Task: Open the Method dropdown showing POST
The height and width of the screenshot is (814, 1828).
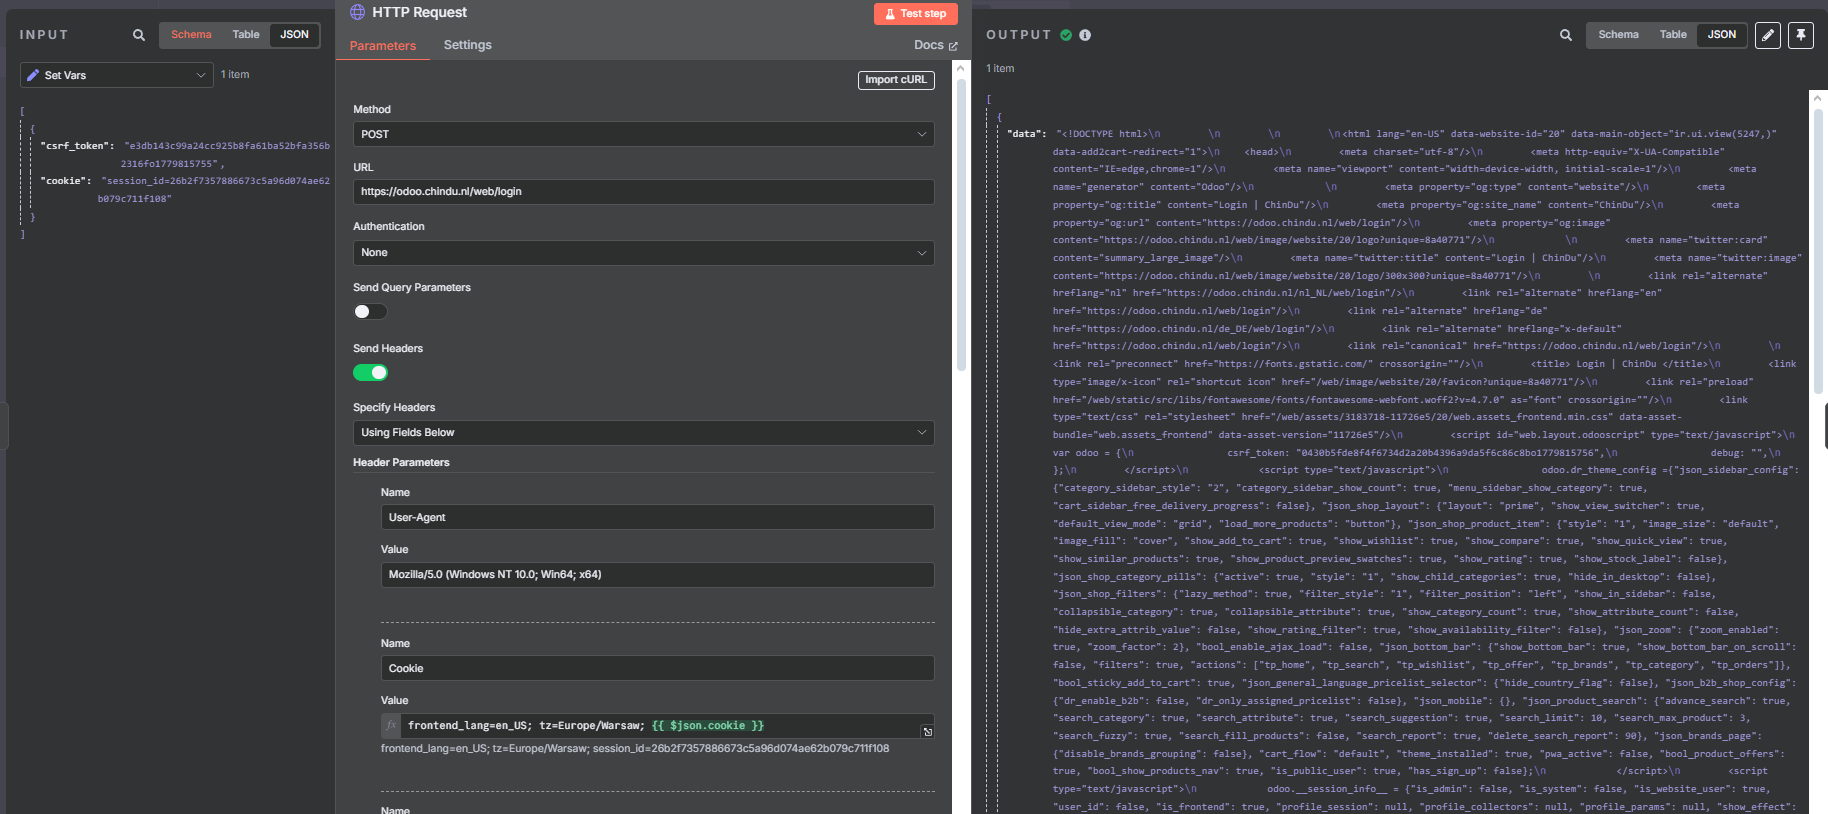Action: coord(643,134)
